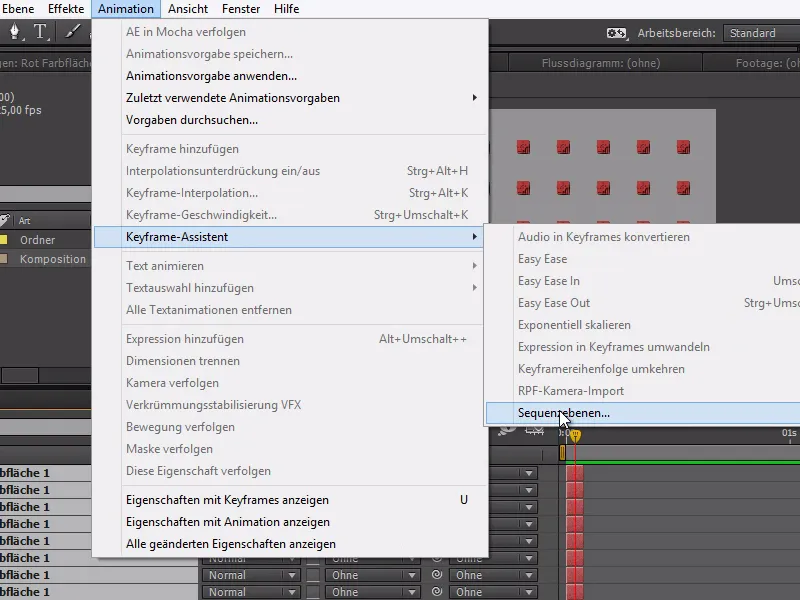
Task: Choose Sequenzebenen... in the Keyframe-Assistent submenu
Action: click(x=643, y=413)
